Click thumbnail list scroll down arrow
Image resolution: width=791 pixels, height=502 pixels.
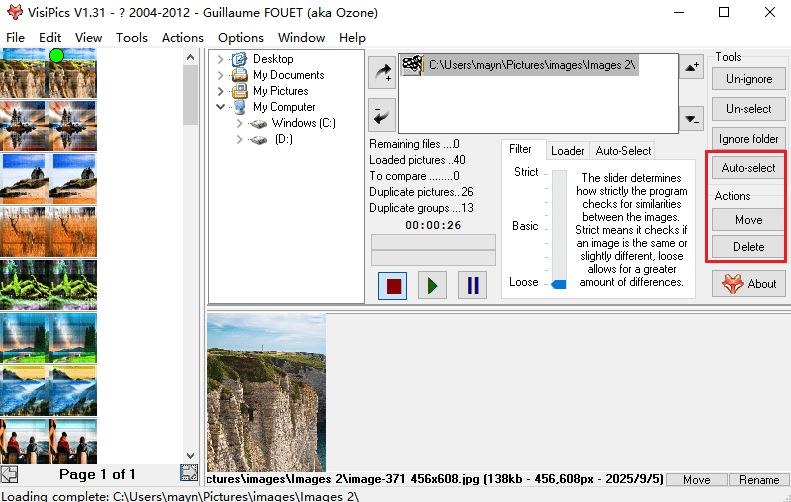point(190,456)
